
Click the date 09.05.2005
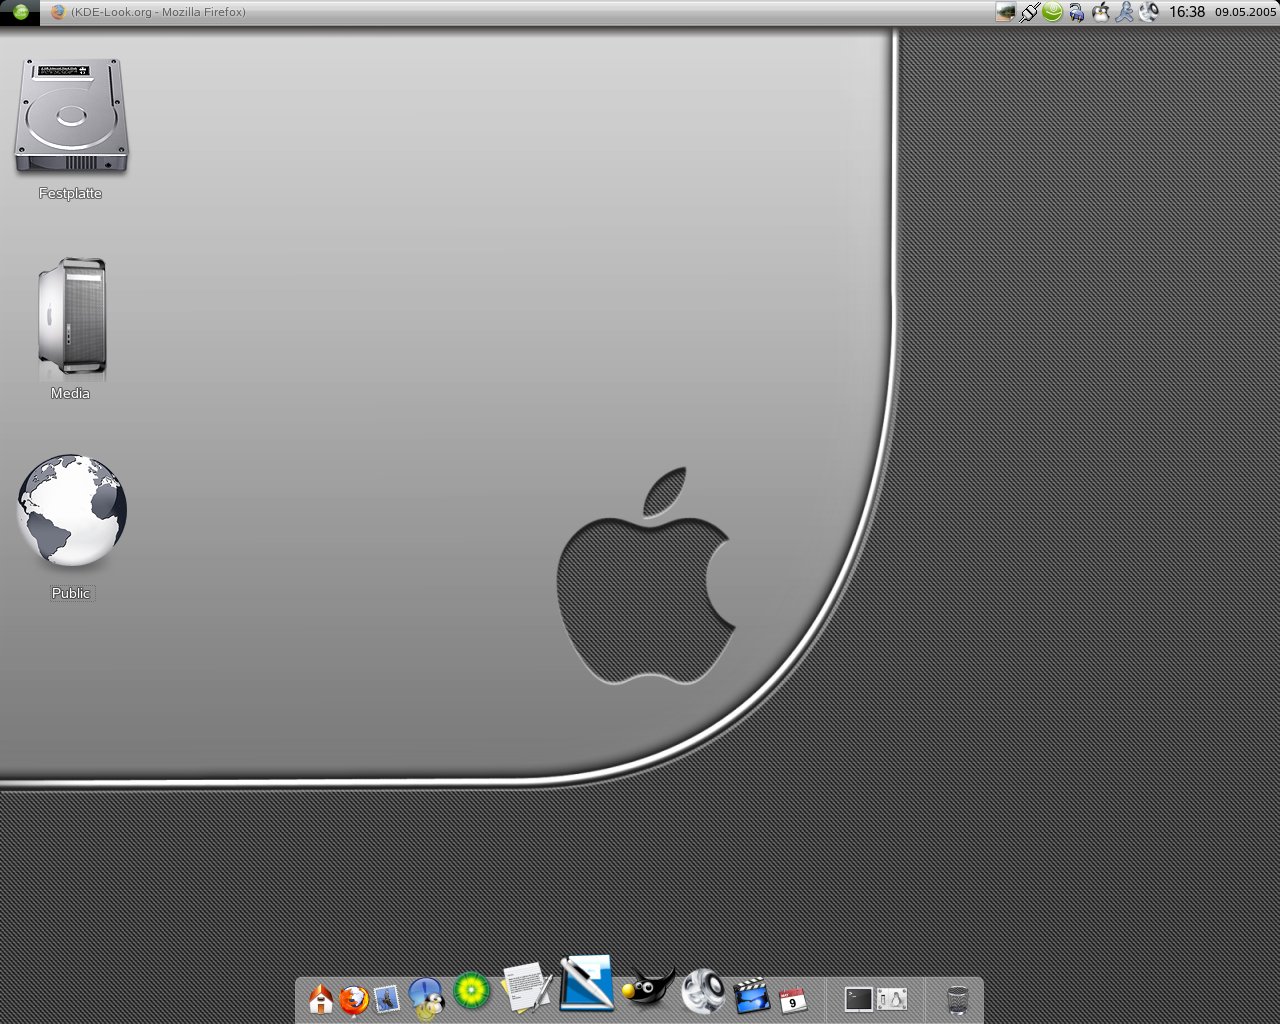pyautogui.click(x=1246, y=12)
